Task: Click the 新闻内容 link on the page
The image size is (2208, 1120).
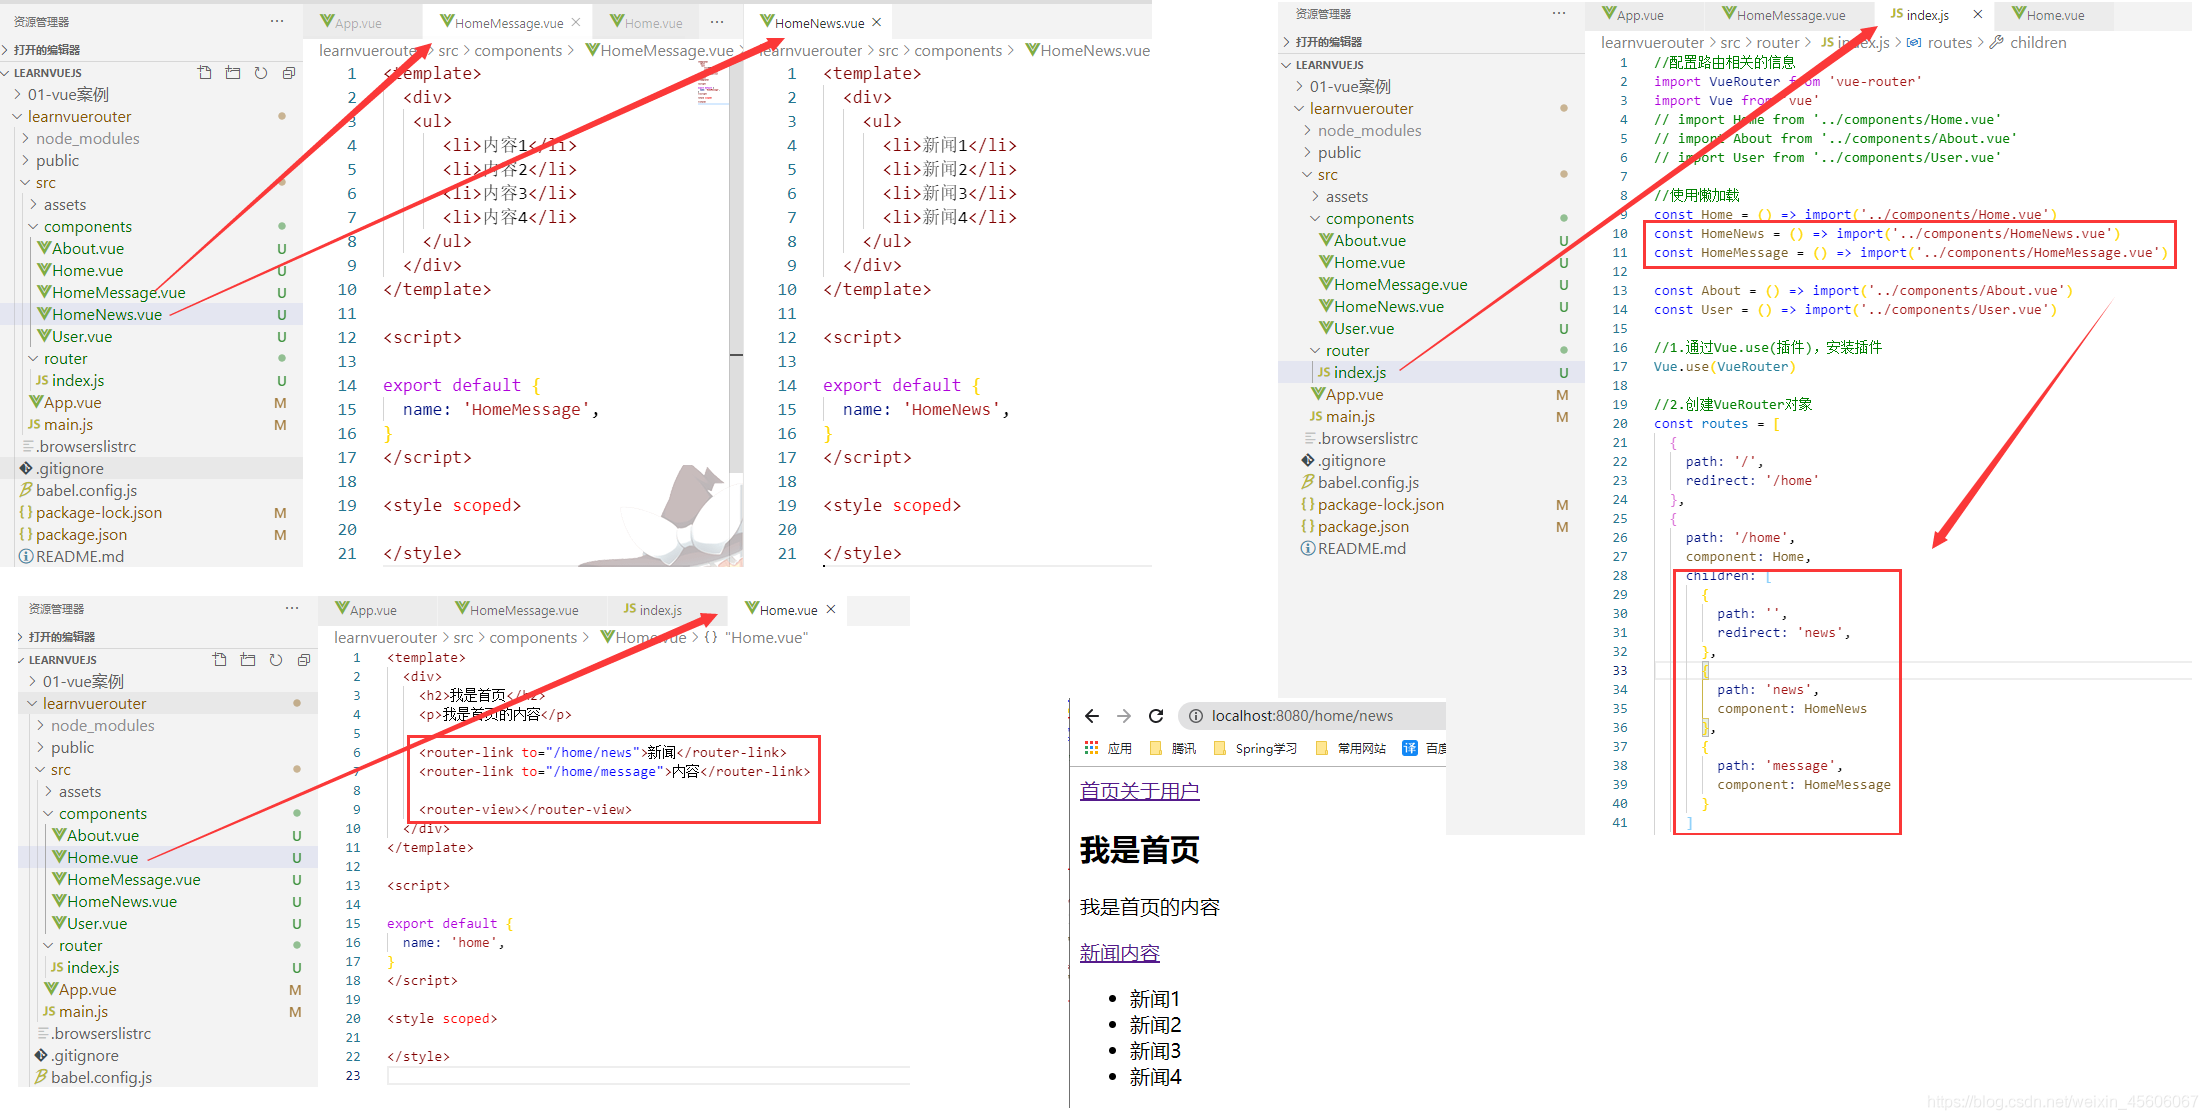Action: [x=1119, y=953]
